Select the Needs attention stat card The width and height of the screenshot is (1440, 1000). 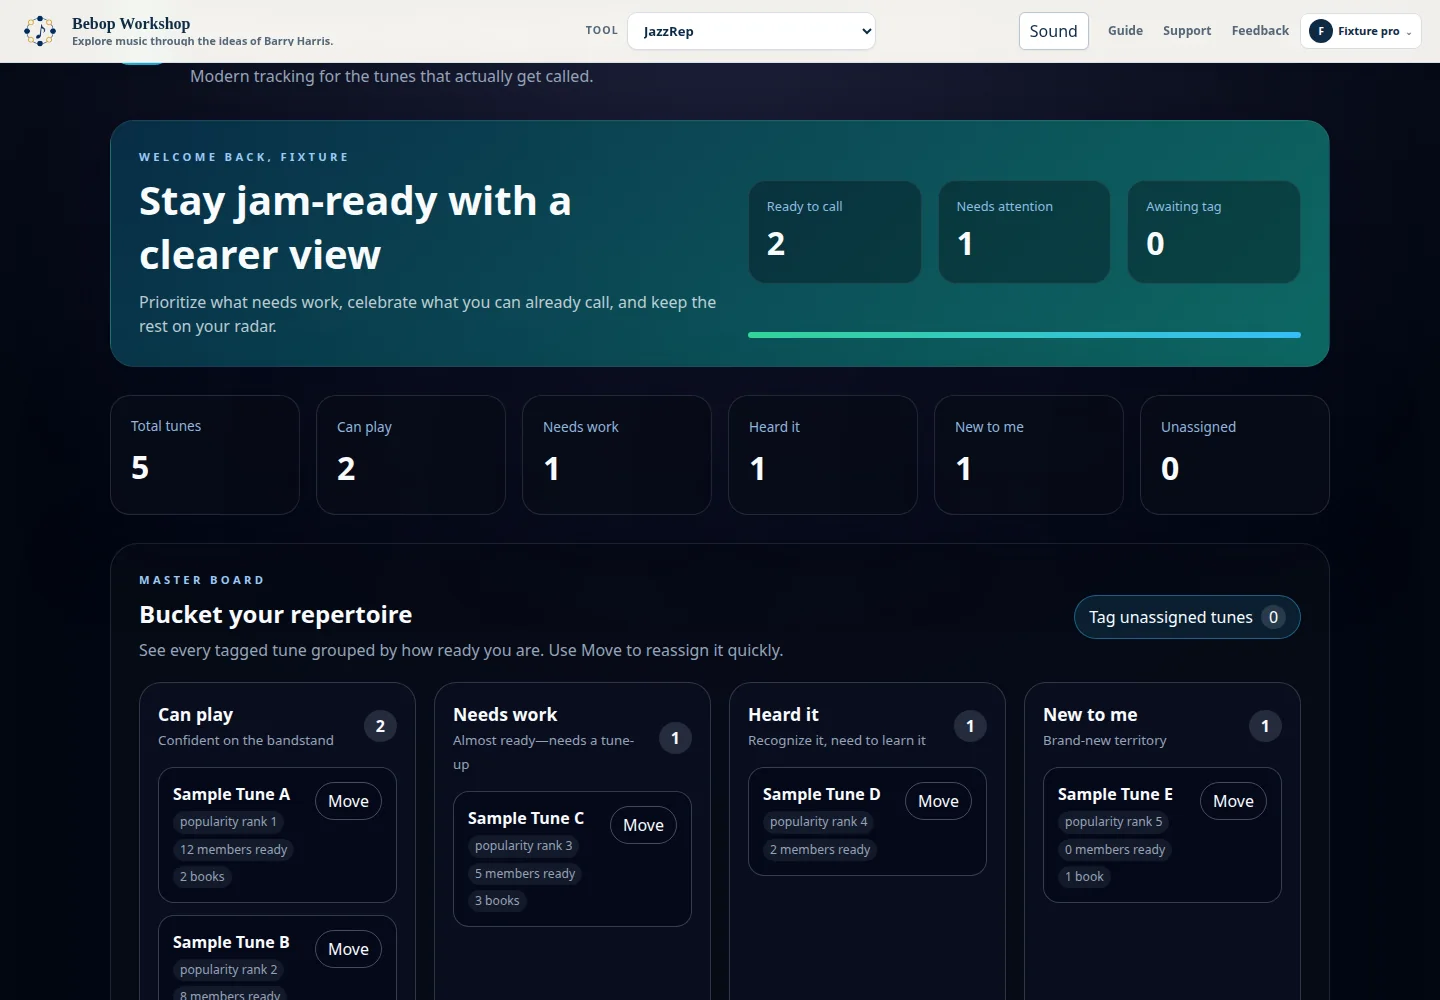(1024, 232)
